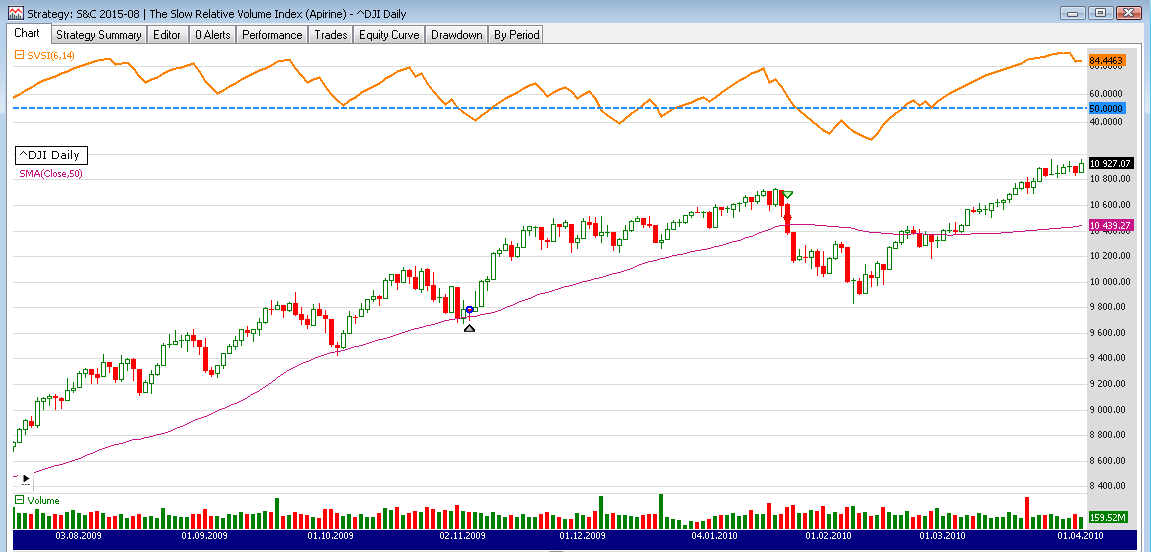Click the ^DJI Daily symbol label
Screen dimensions: 1151x552
(51, 155)
